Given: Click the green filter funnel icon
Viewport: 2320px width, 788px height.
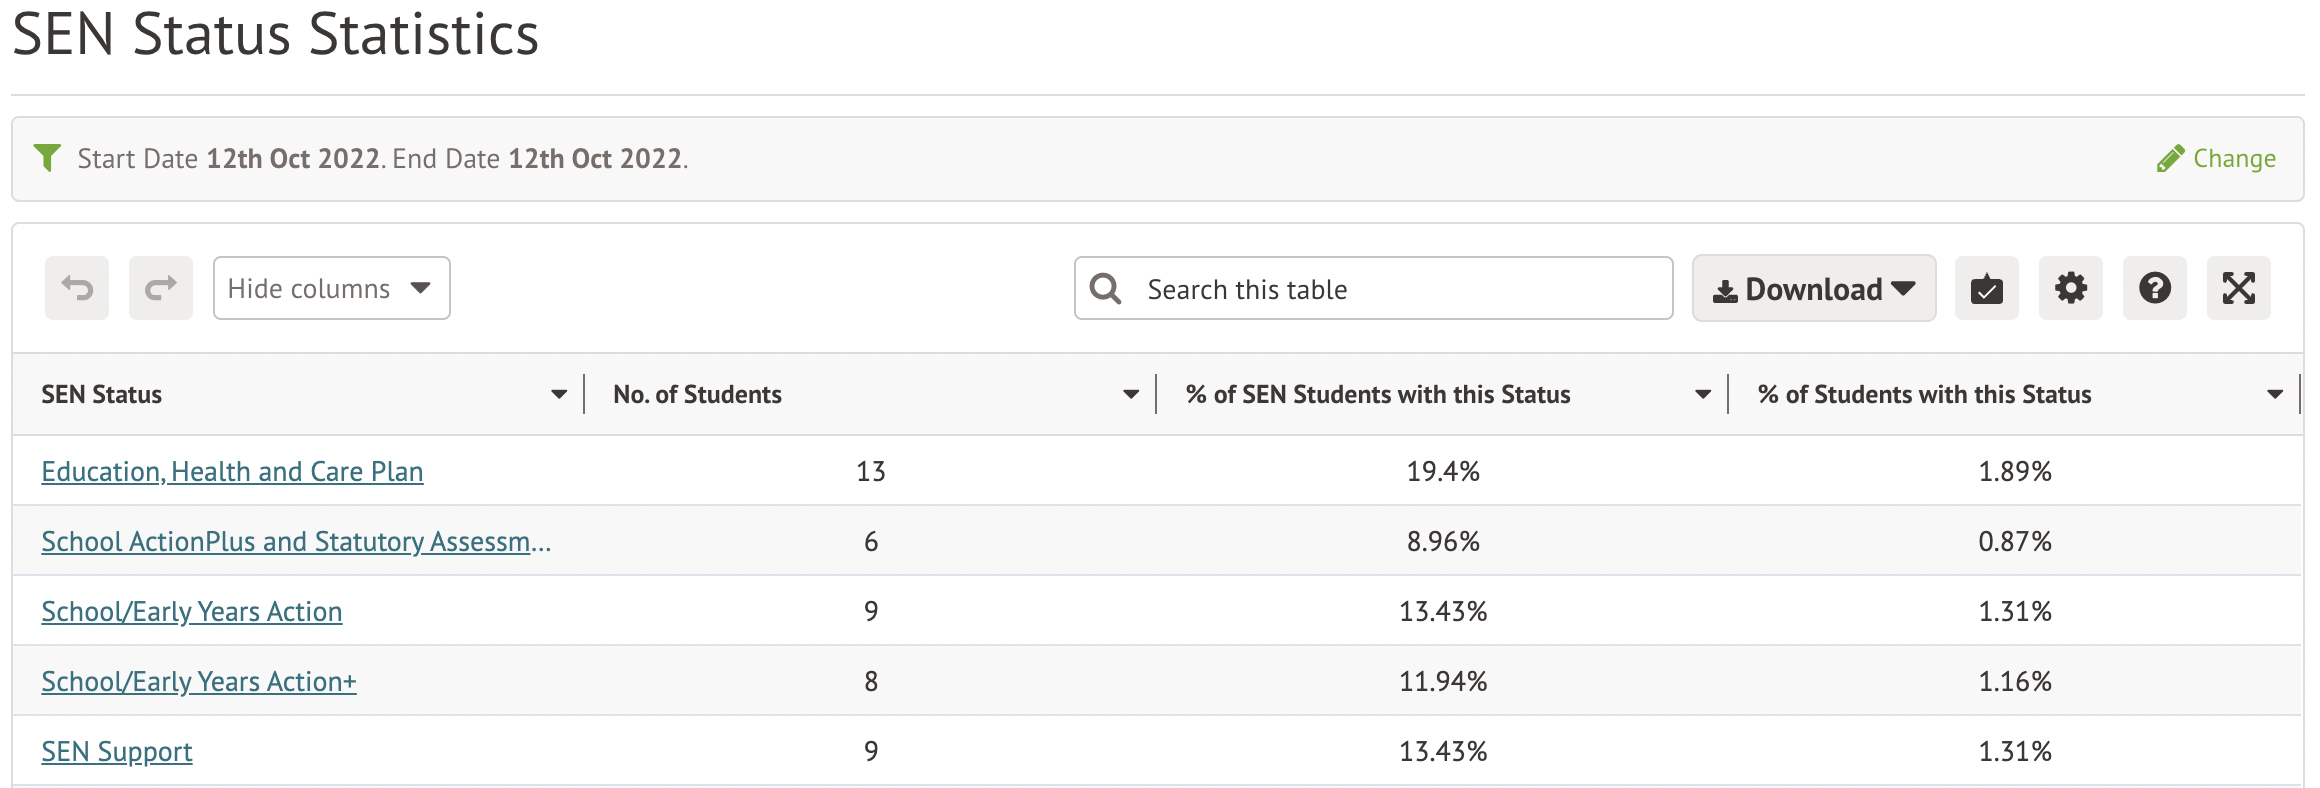Looking at the screenshot, I should (47, 158).
